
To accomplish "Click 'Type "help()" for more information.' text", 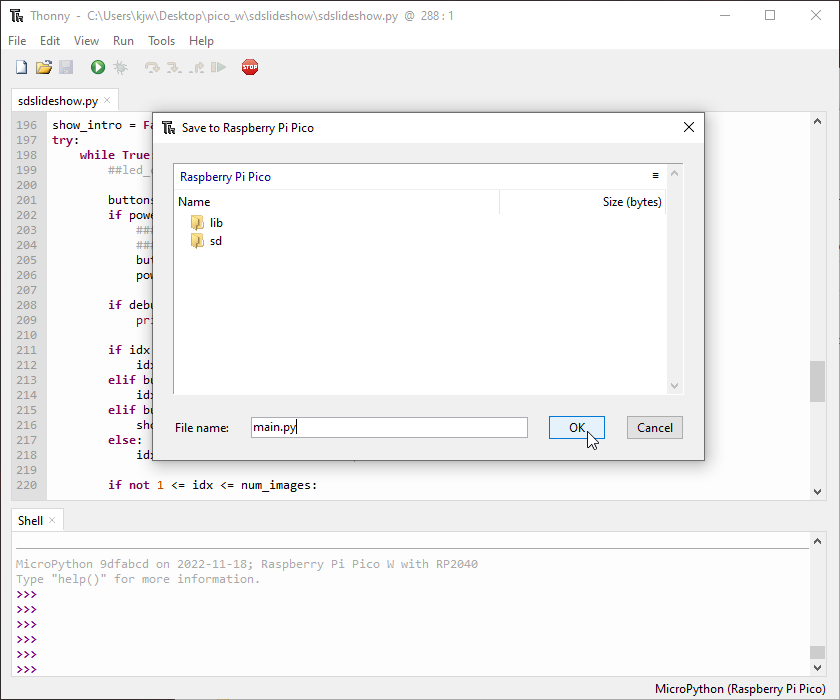I will pos(138,579).
